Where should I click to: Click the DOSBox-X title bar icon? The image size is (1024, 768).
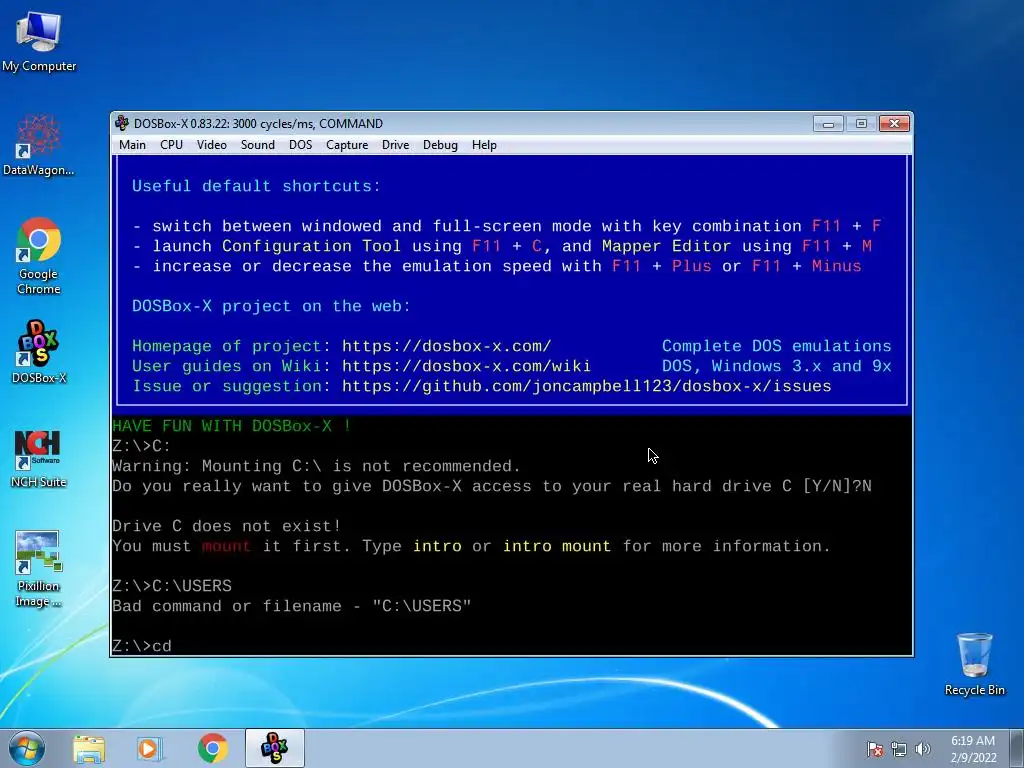121,123
